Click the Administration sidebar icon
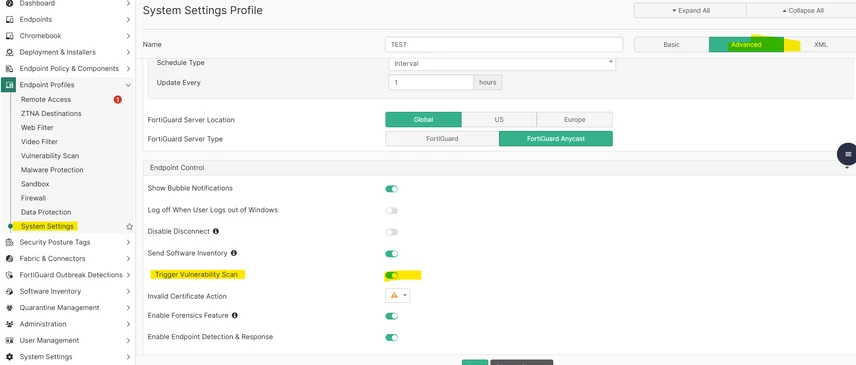This screenshot has width=856, height=365. pos(9,324)
